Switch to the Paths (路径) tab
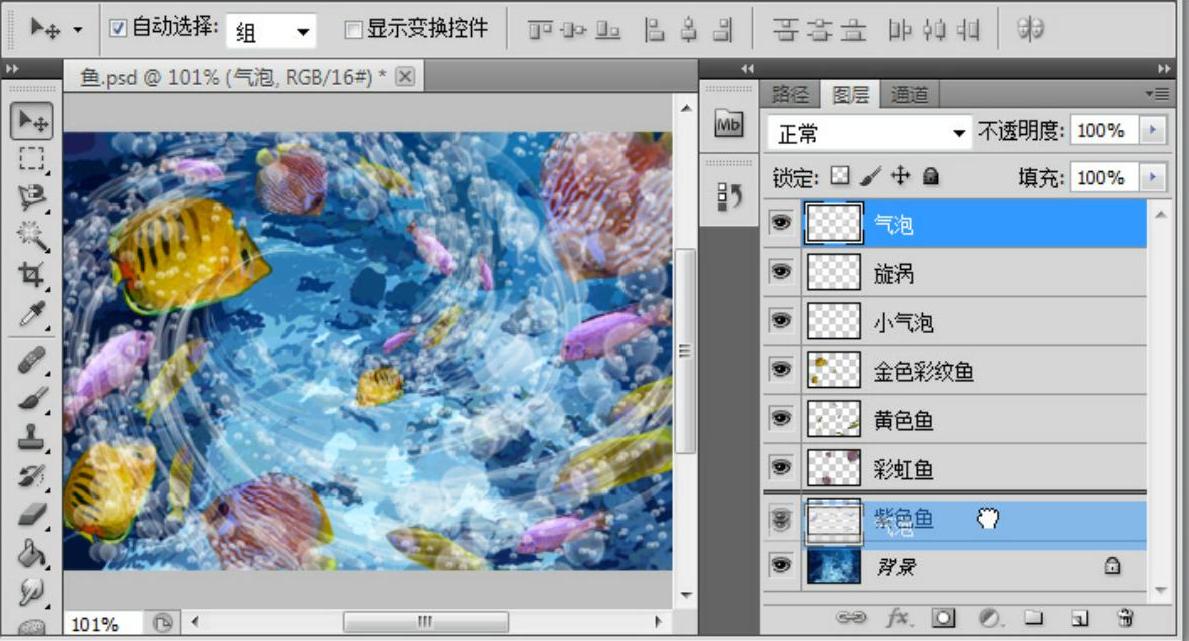 pos(790,95)
